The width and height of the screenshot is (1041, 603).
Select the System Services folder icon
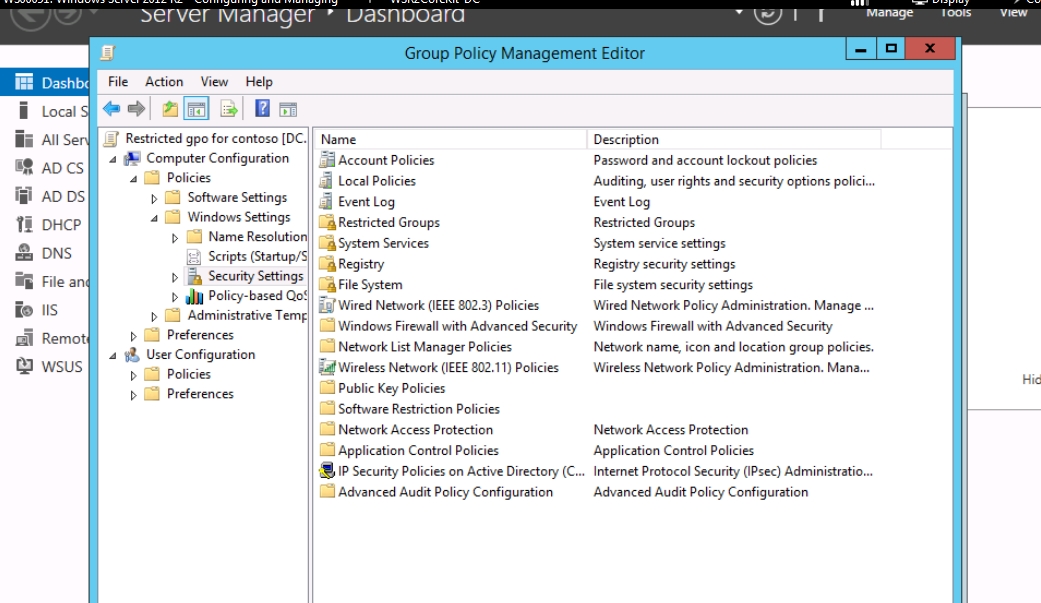pyautogui.click(x=327, y=243)
